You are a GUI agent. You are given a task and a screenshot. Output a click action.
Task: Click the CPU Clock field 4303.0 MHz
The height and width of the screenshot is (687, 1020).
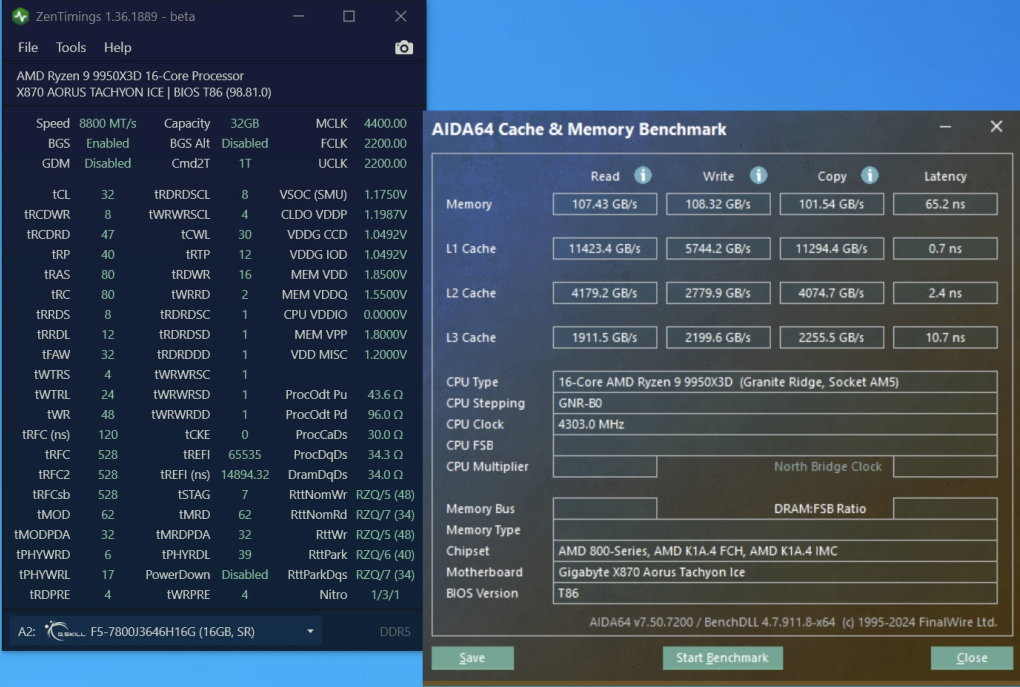[x=775, y=424]
